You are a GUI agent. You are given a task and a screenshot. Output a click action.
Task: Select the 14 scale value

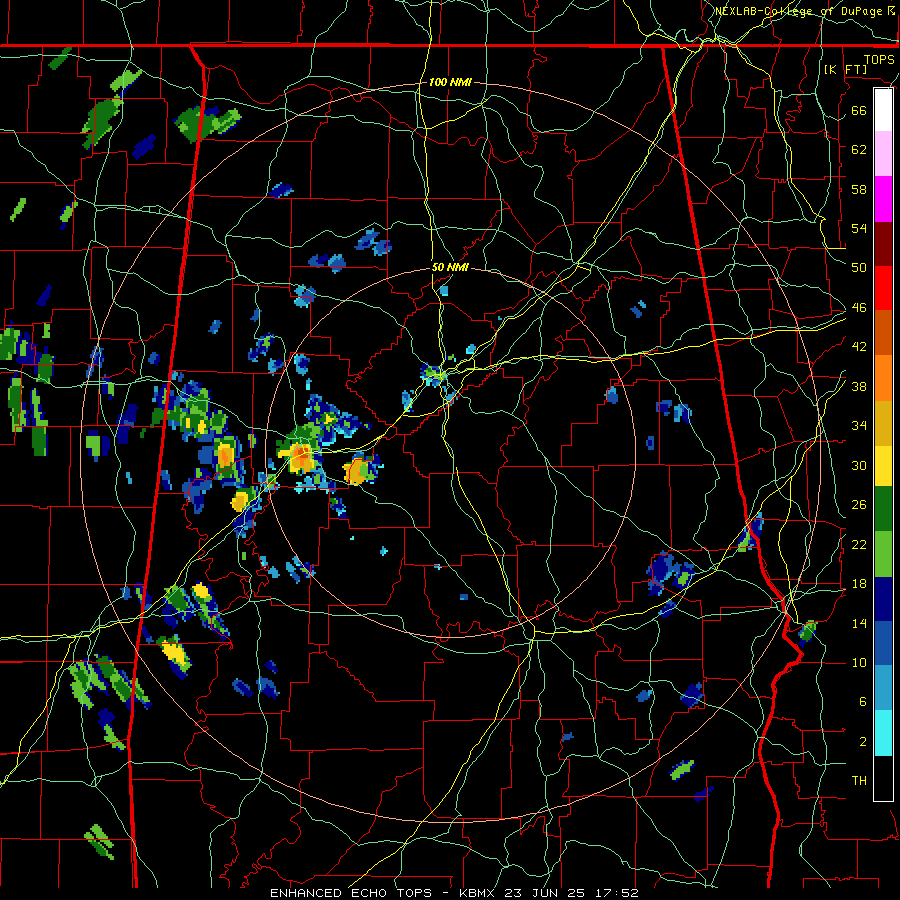point(859,623)
